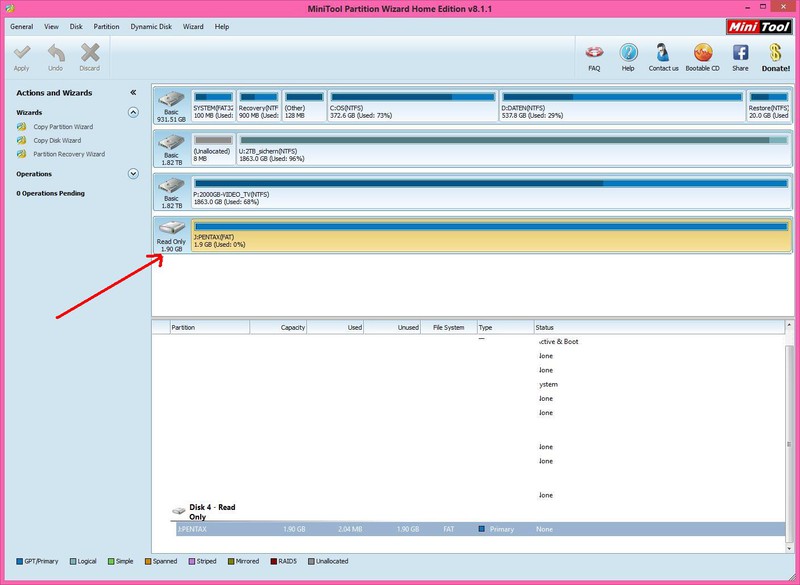Click the 0 Operations Pending text
The image size is (800, 585).
click(51, 193)
